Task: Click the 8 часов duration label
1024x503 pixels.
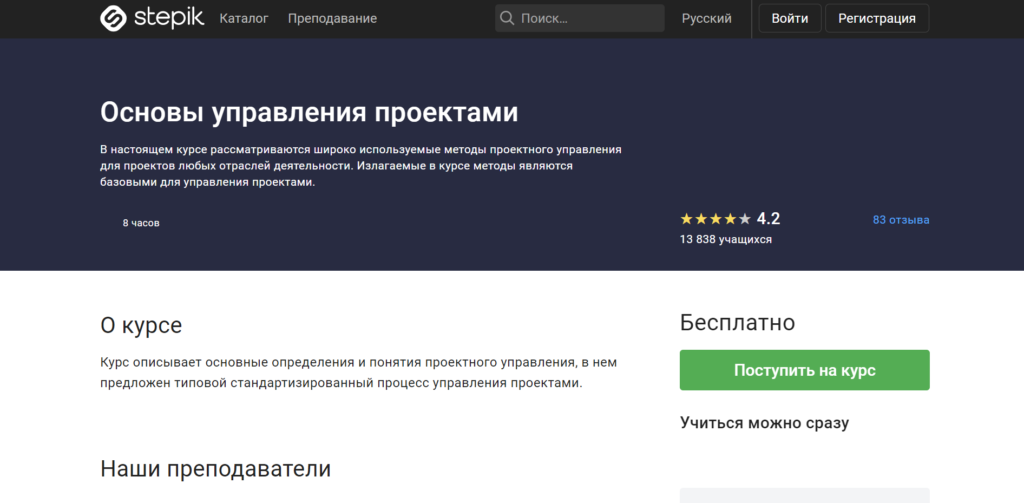Action: (x=141, y=223)
